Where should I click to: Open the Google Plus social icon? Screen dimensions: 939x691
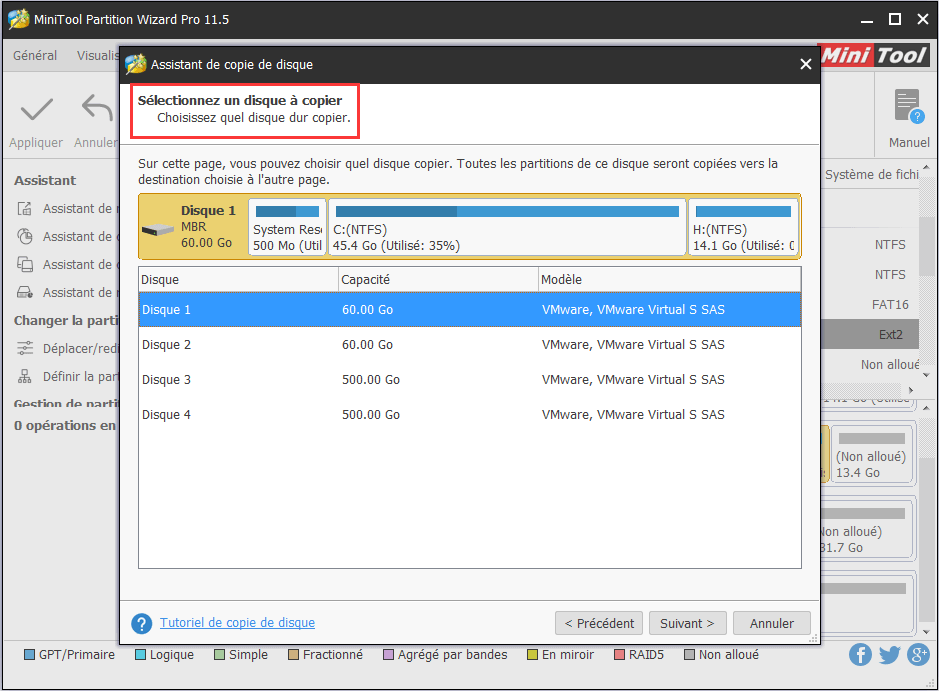tap(918, 654)
